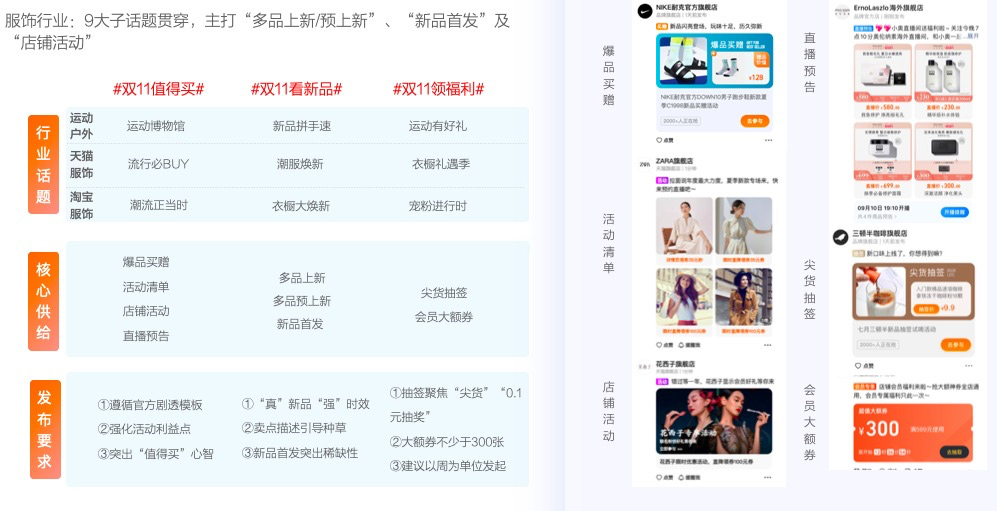This screenshot has height=511, width=997.
Task: Tap the reminder bell on ZARA post
Action: [x=682, y=345]
